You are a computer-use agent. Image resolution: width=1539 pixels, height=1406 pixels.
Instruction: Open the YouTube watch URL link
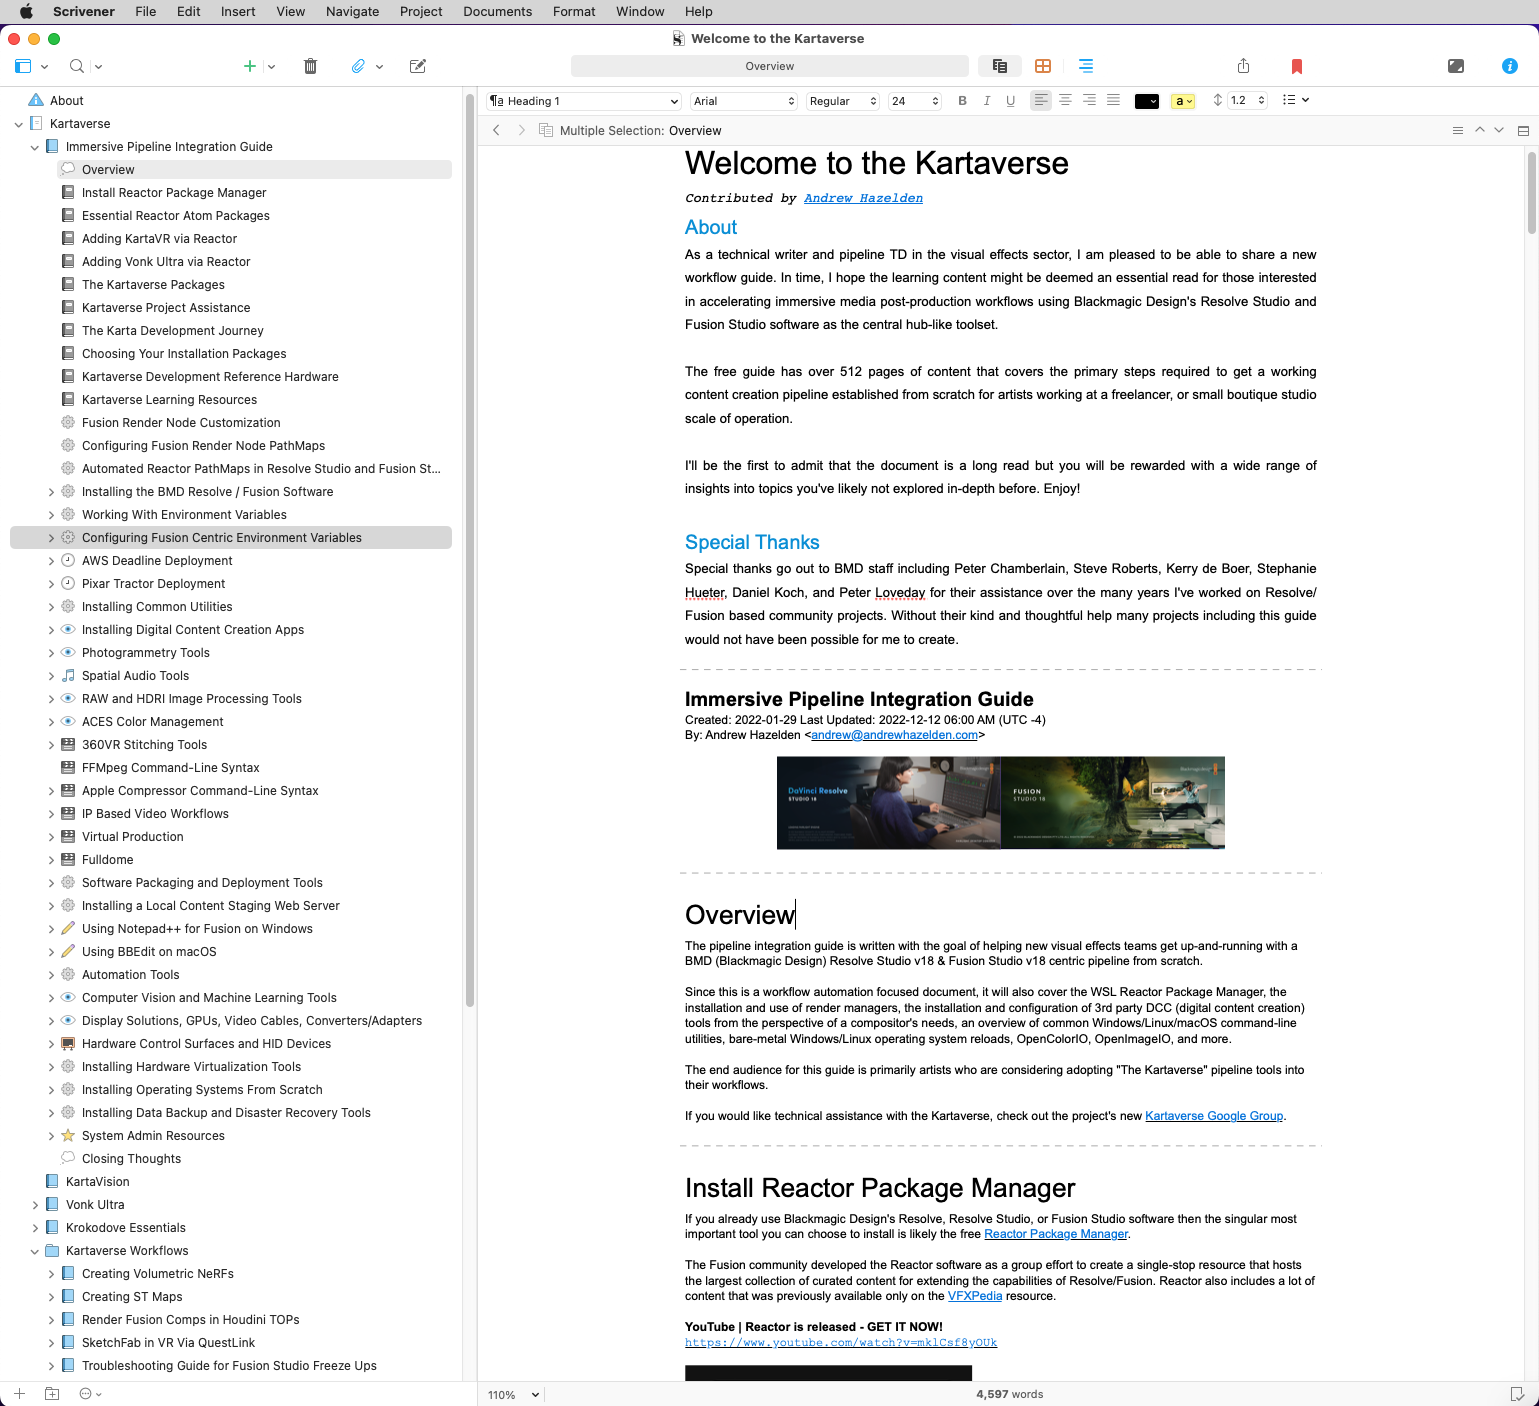click(841, 1343)
